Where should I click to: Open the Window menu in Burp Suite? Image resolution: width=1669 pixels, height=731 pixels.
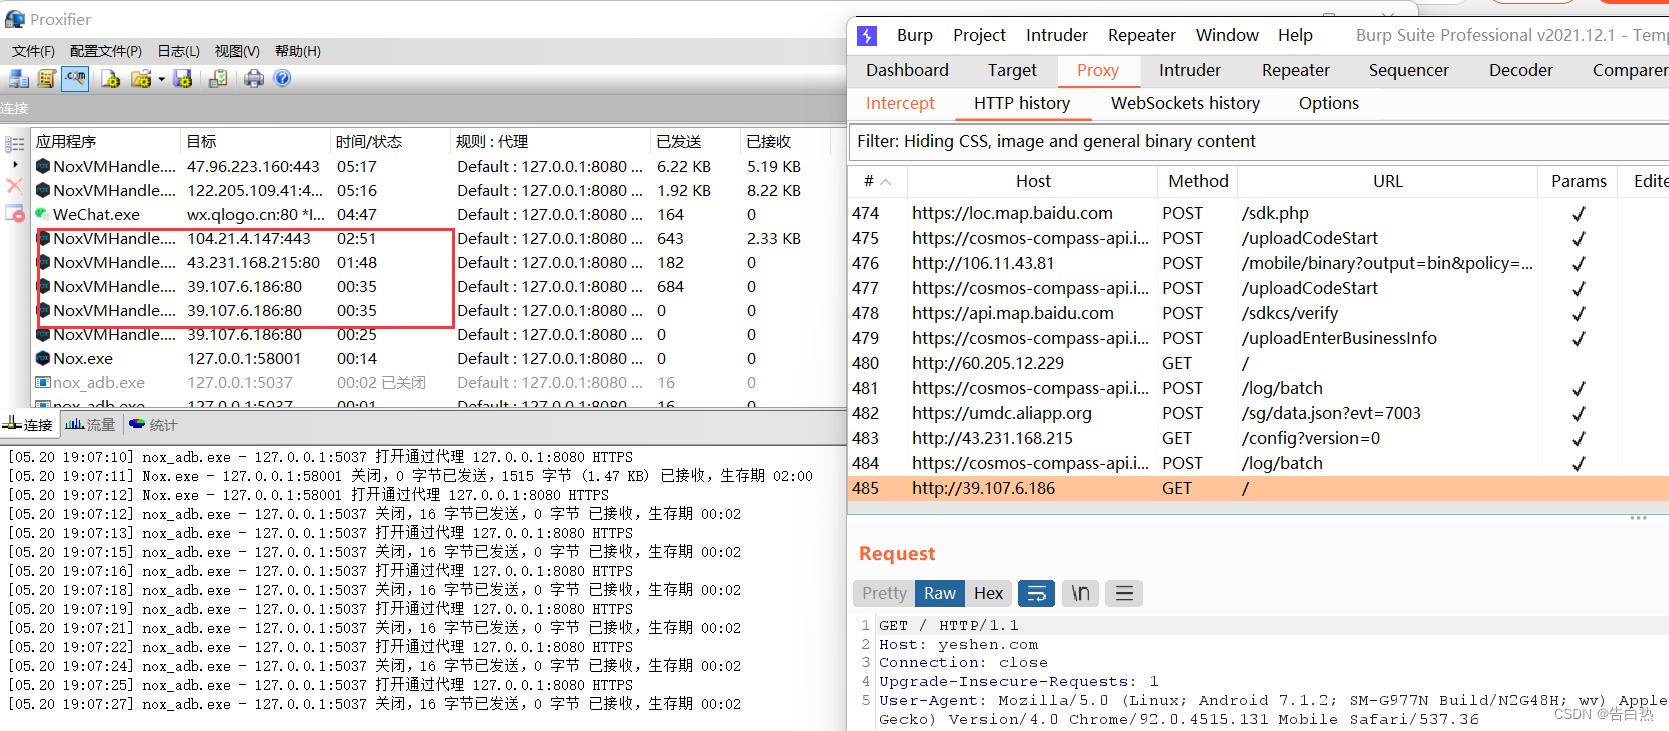[x=1227, y=35]
